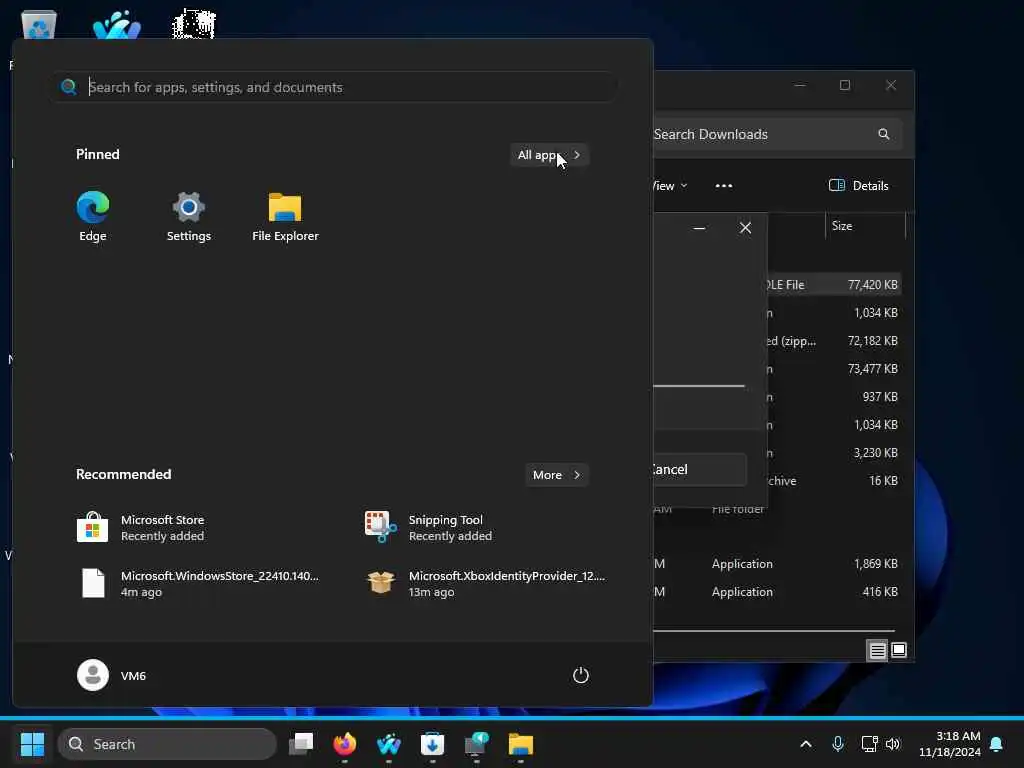The width and height of the screenshot is (1024, 768).
Task: Open the blue W app on taskbar
Action: pyautogui.click(x=389, y=744)
